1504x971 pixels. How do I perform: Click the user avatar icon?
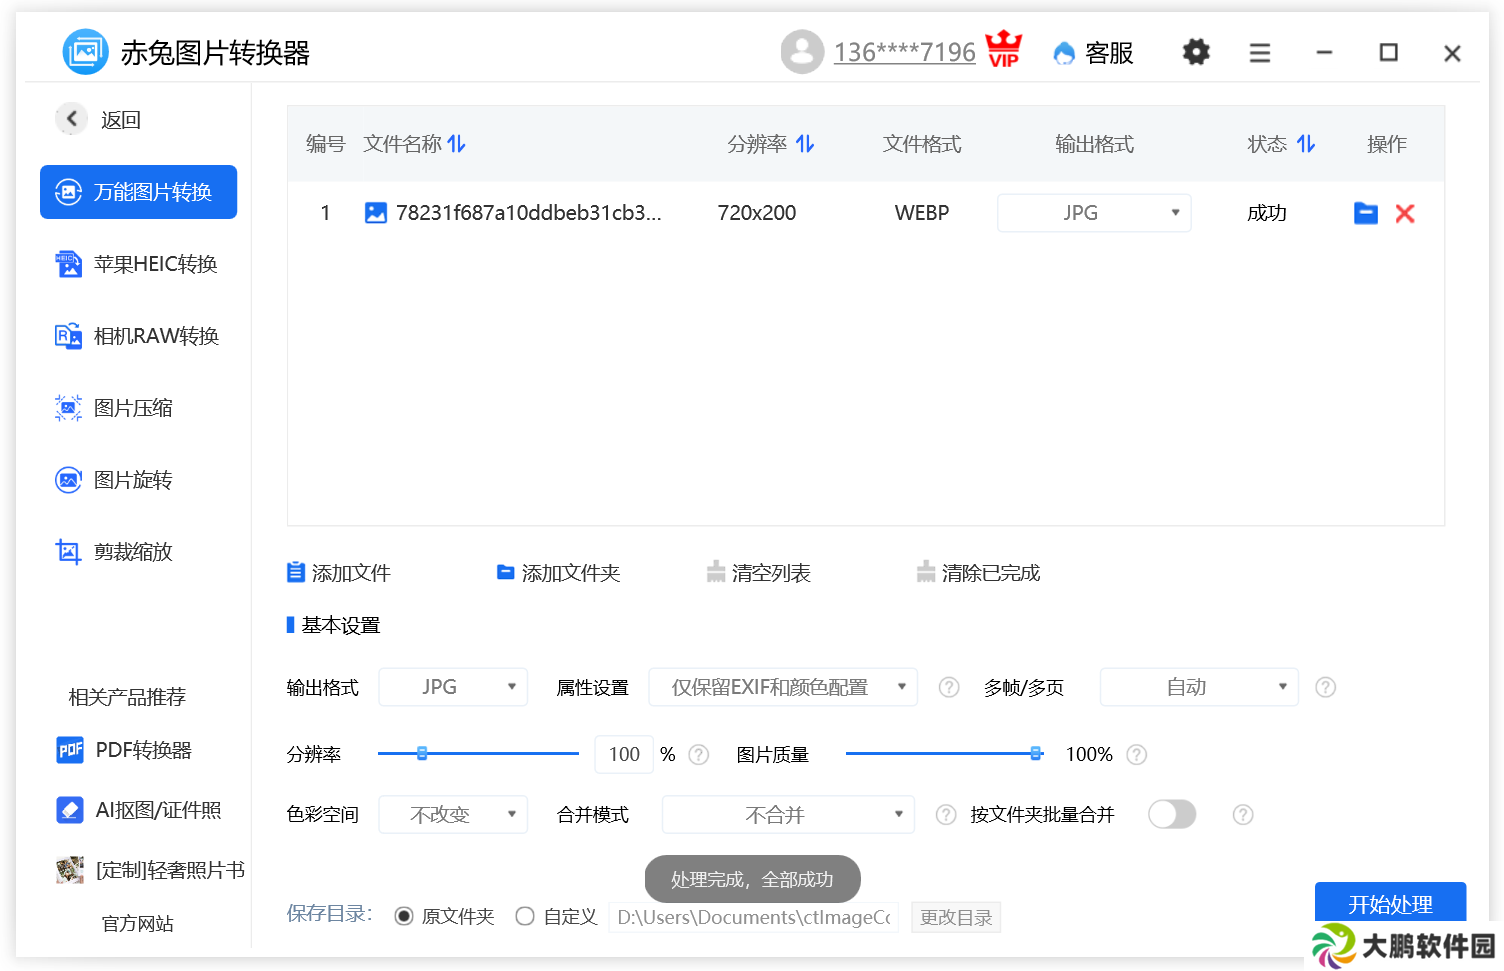tap(802, 52)
